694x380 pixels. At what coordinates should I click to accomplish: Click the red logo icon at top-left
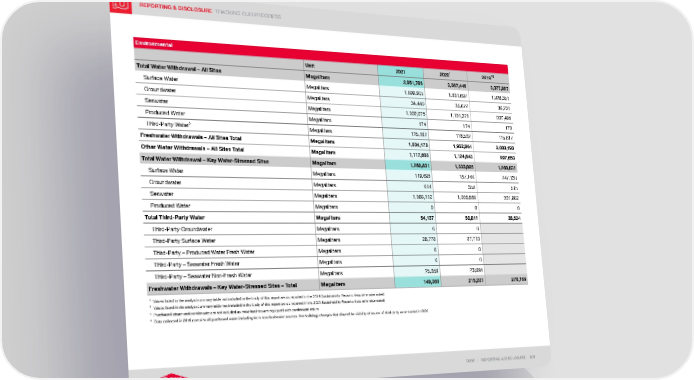tap(121, 7)
